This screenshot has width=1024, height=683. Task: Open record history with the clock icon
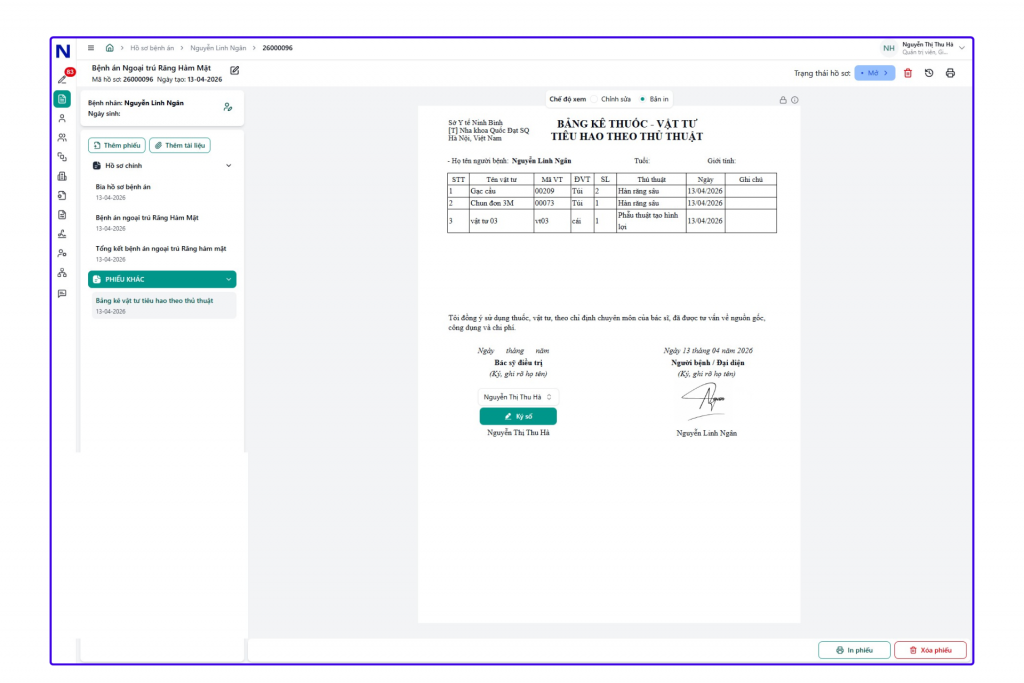[929, 73]
